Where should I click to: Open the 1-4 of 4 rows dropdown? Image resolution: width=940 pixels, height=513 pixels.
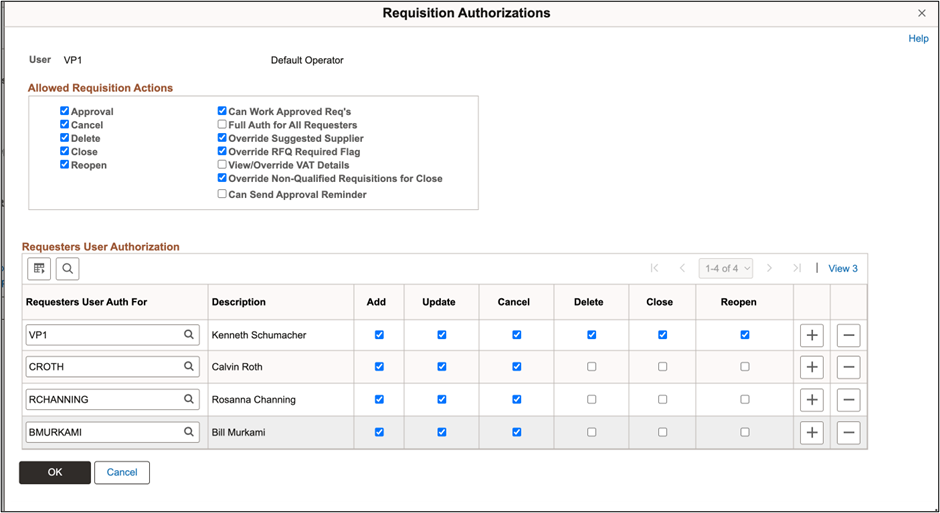(x=725, y=268)
